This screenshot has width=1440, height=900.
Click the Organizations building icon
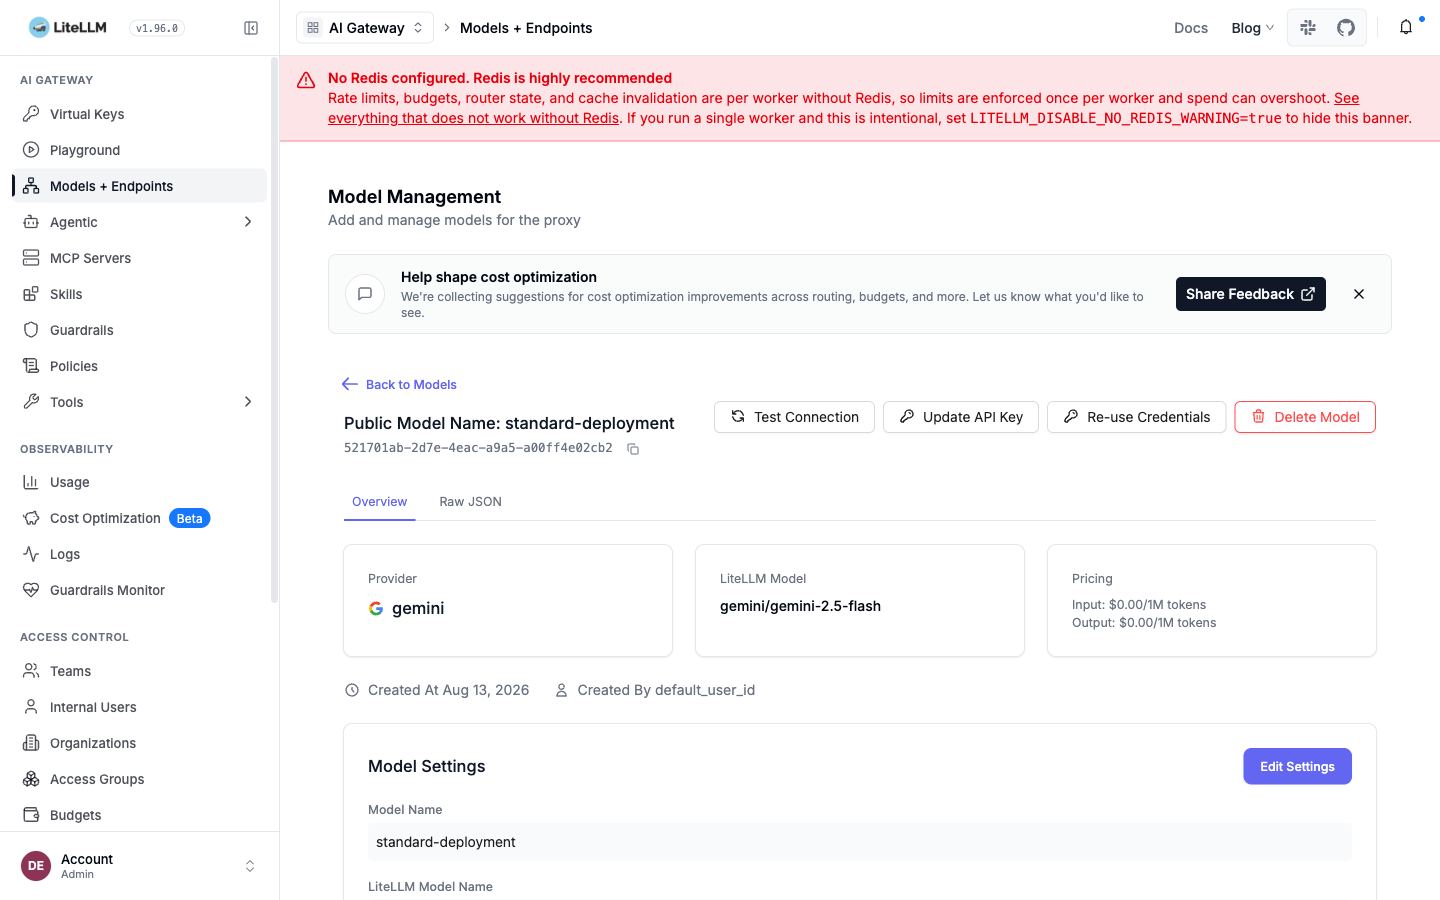pyautogui.click(x=31, y=743)
